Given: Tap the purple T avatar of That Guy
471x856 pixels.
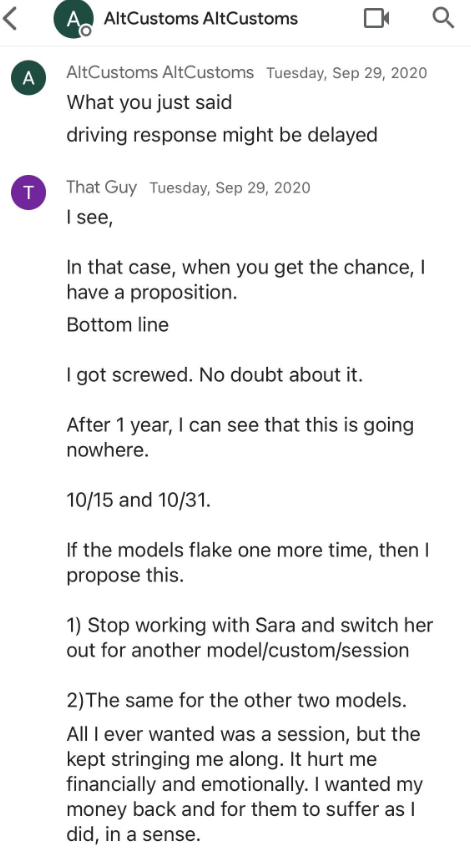Looking at the screenshot, I should [x=28, y=193].
